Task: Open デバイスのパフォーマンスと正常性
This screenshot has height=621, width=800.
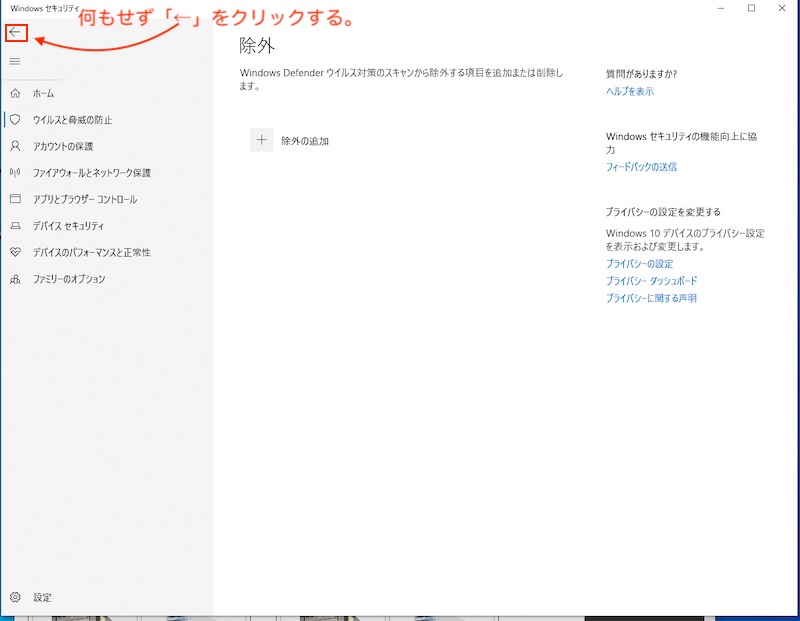Action: click(x=91, y=253)
